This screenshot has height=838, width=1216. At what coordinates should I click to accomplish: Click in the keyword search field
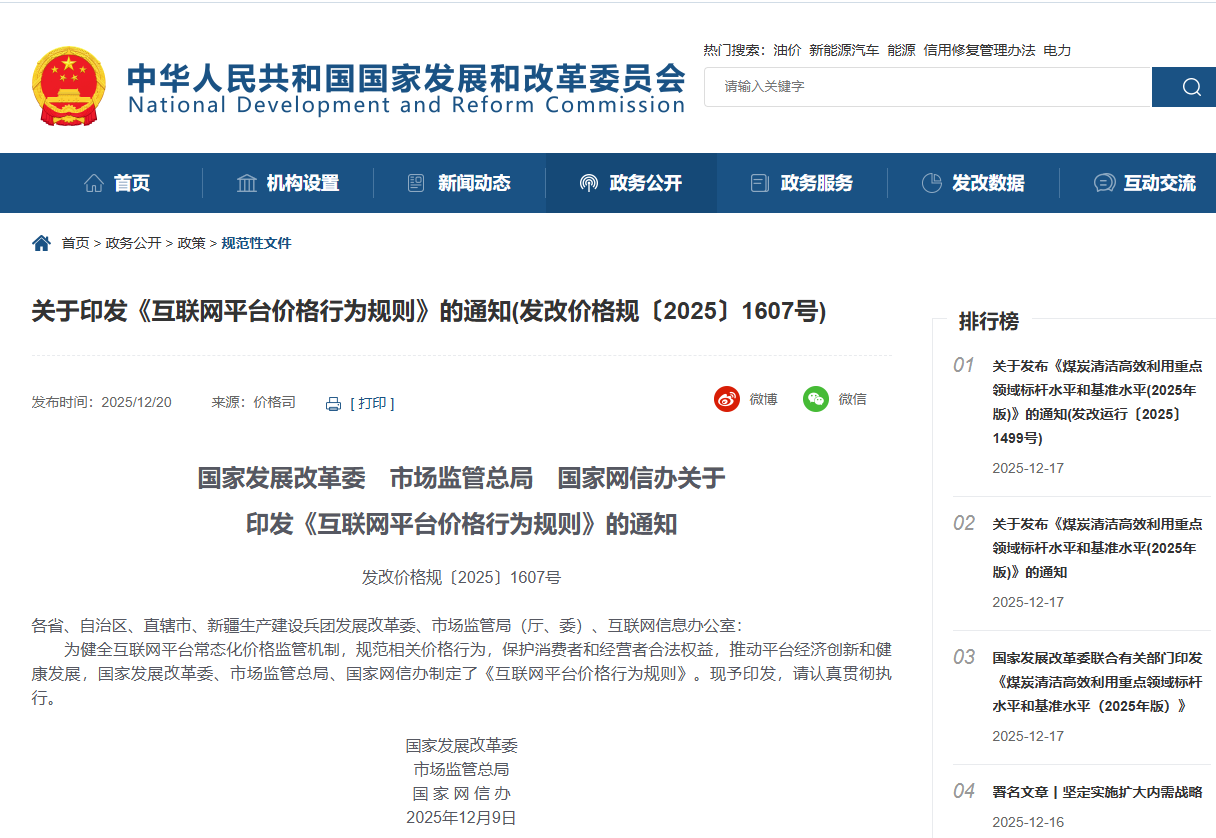click(927, 87)
